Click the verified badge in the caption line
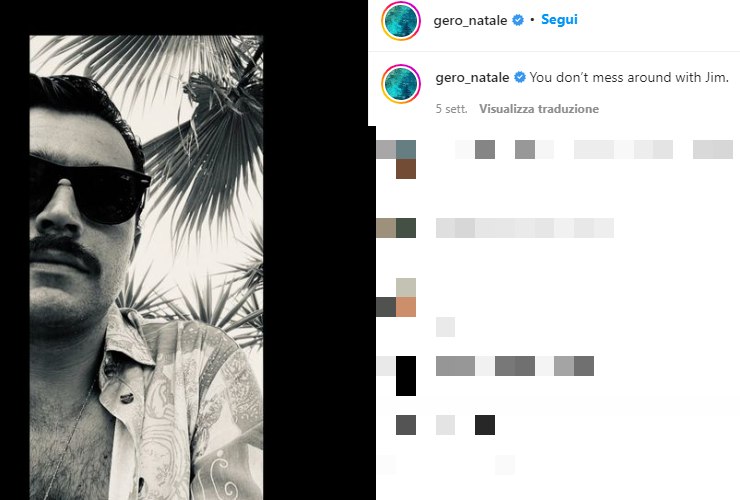 [x=520, y=77]
